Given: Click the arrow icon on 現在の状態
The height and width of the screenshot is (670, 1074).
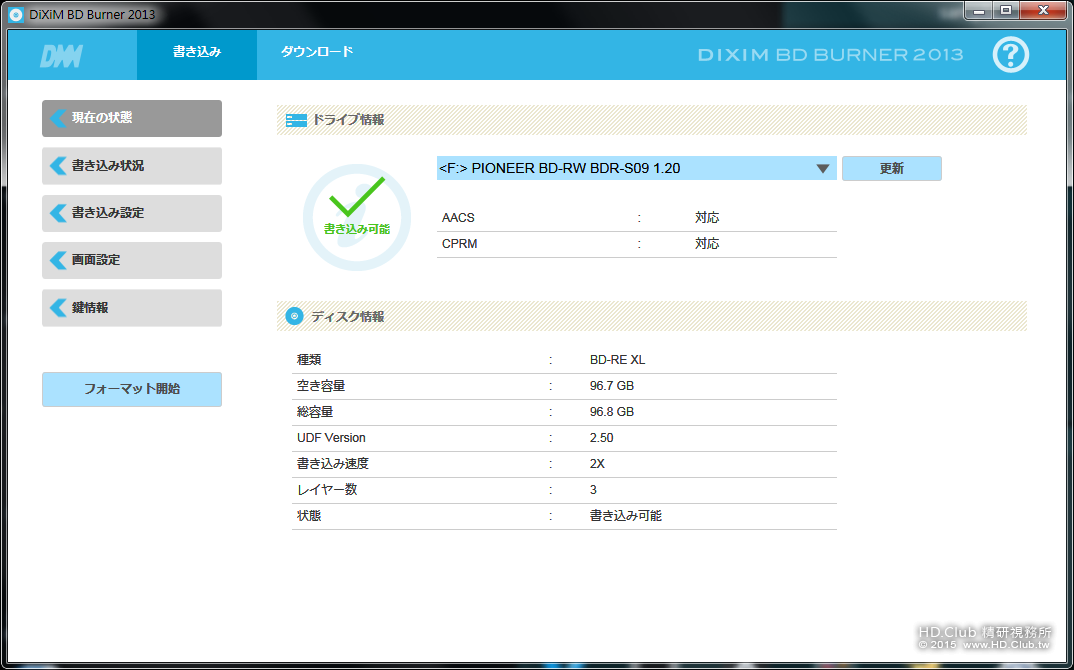Looking at the screenshot, I should coord(58,118).
